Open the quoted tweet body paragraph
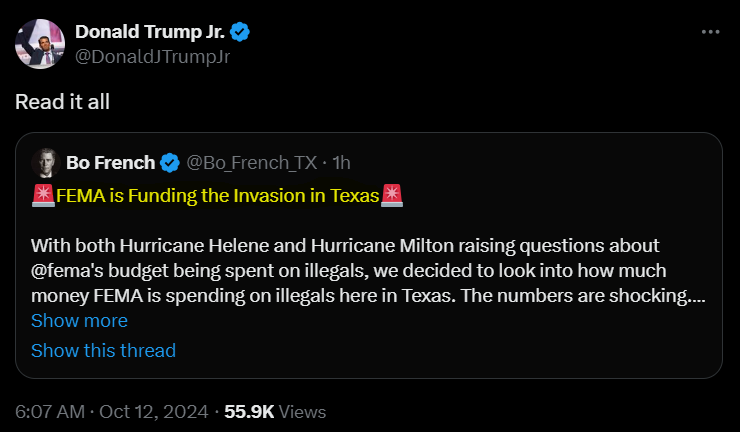 coord(360,272)
